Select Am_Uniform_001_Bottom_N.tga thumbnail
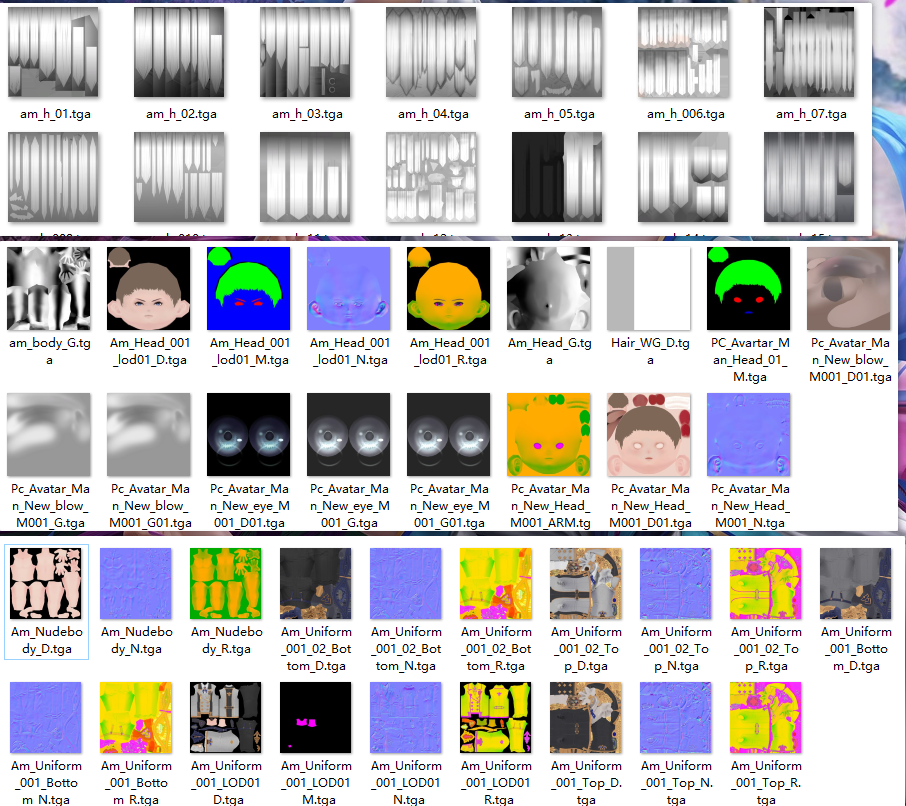Viewport: 906px width, 806px height. click(x=46, y=718)
